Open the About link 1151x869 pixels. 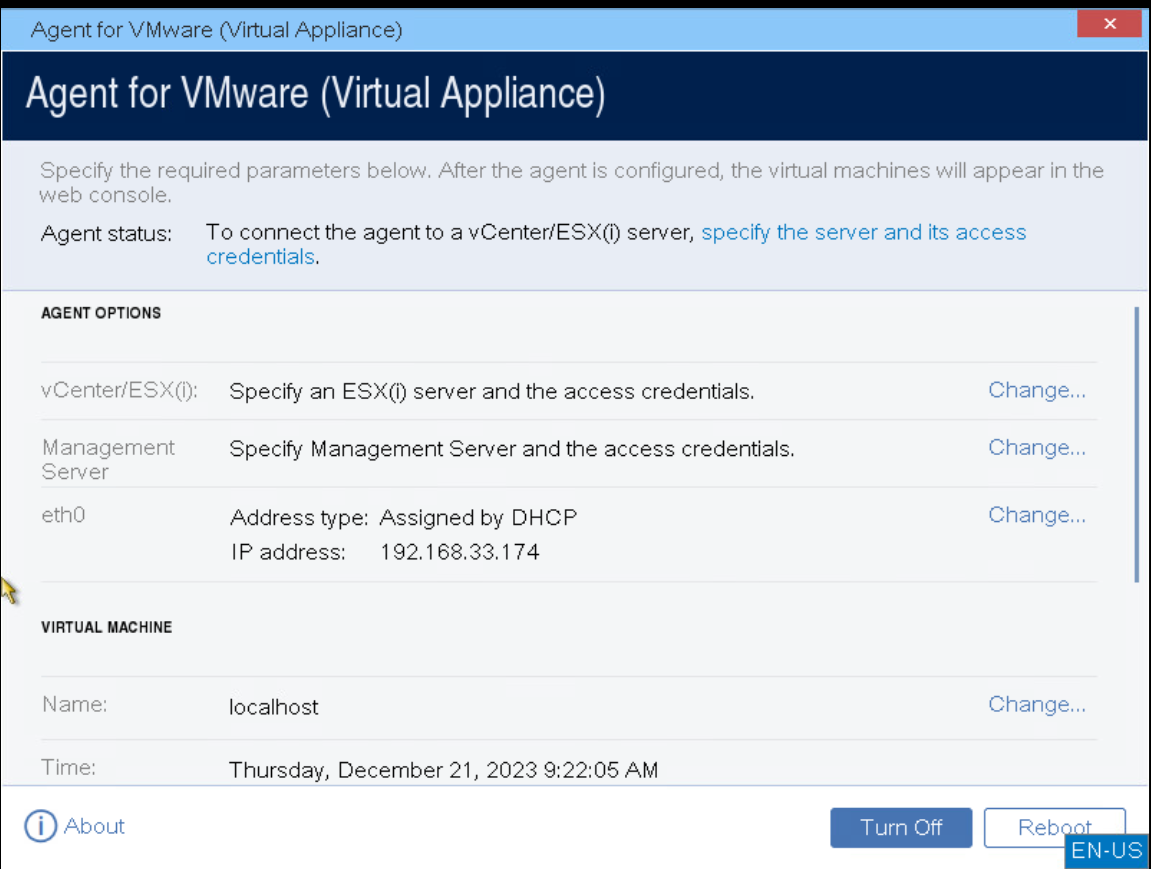click(x=94, y=826)
